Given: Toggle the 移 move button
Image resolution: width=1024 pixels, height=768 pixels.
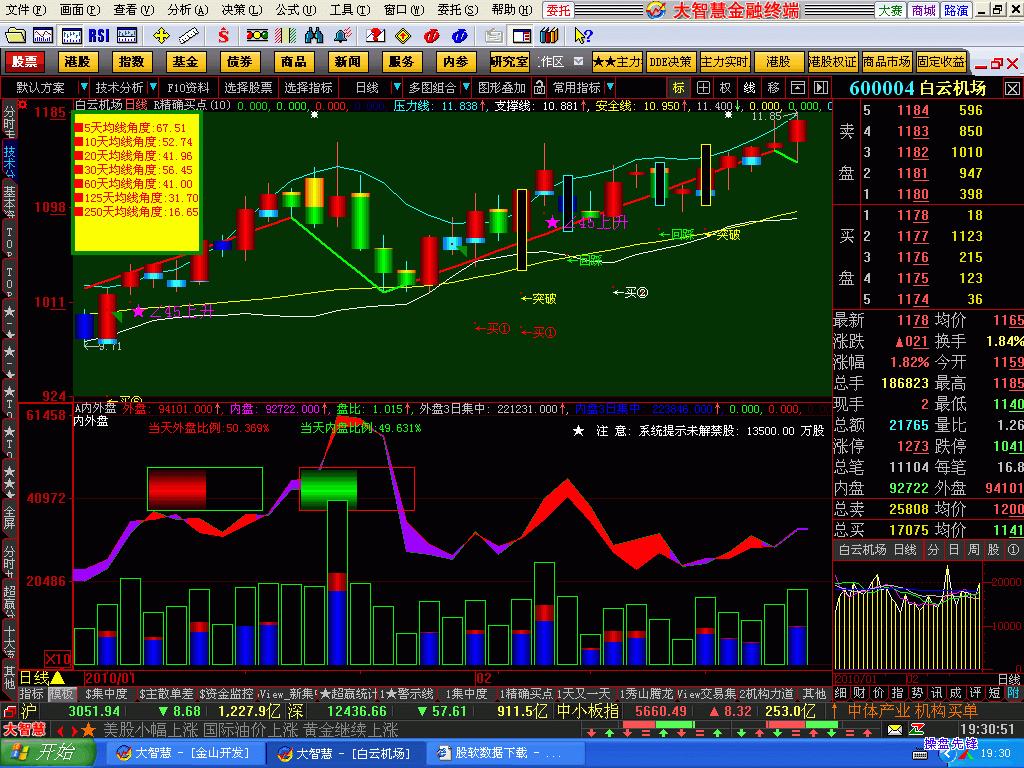Looking at the screenshot, I should coord(774,88).
